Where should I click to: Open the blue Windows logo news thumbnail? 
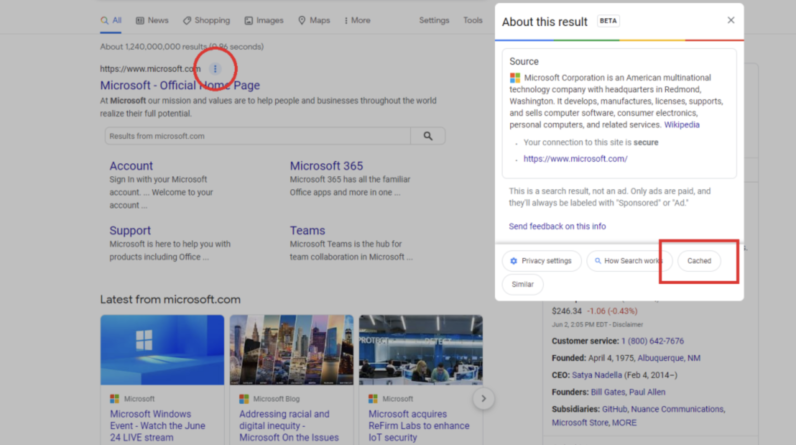click(x=162, y=350)
